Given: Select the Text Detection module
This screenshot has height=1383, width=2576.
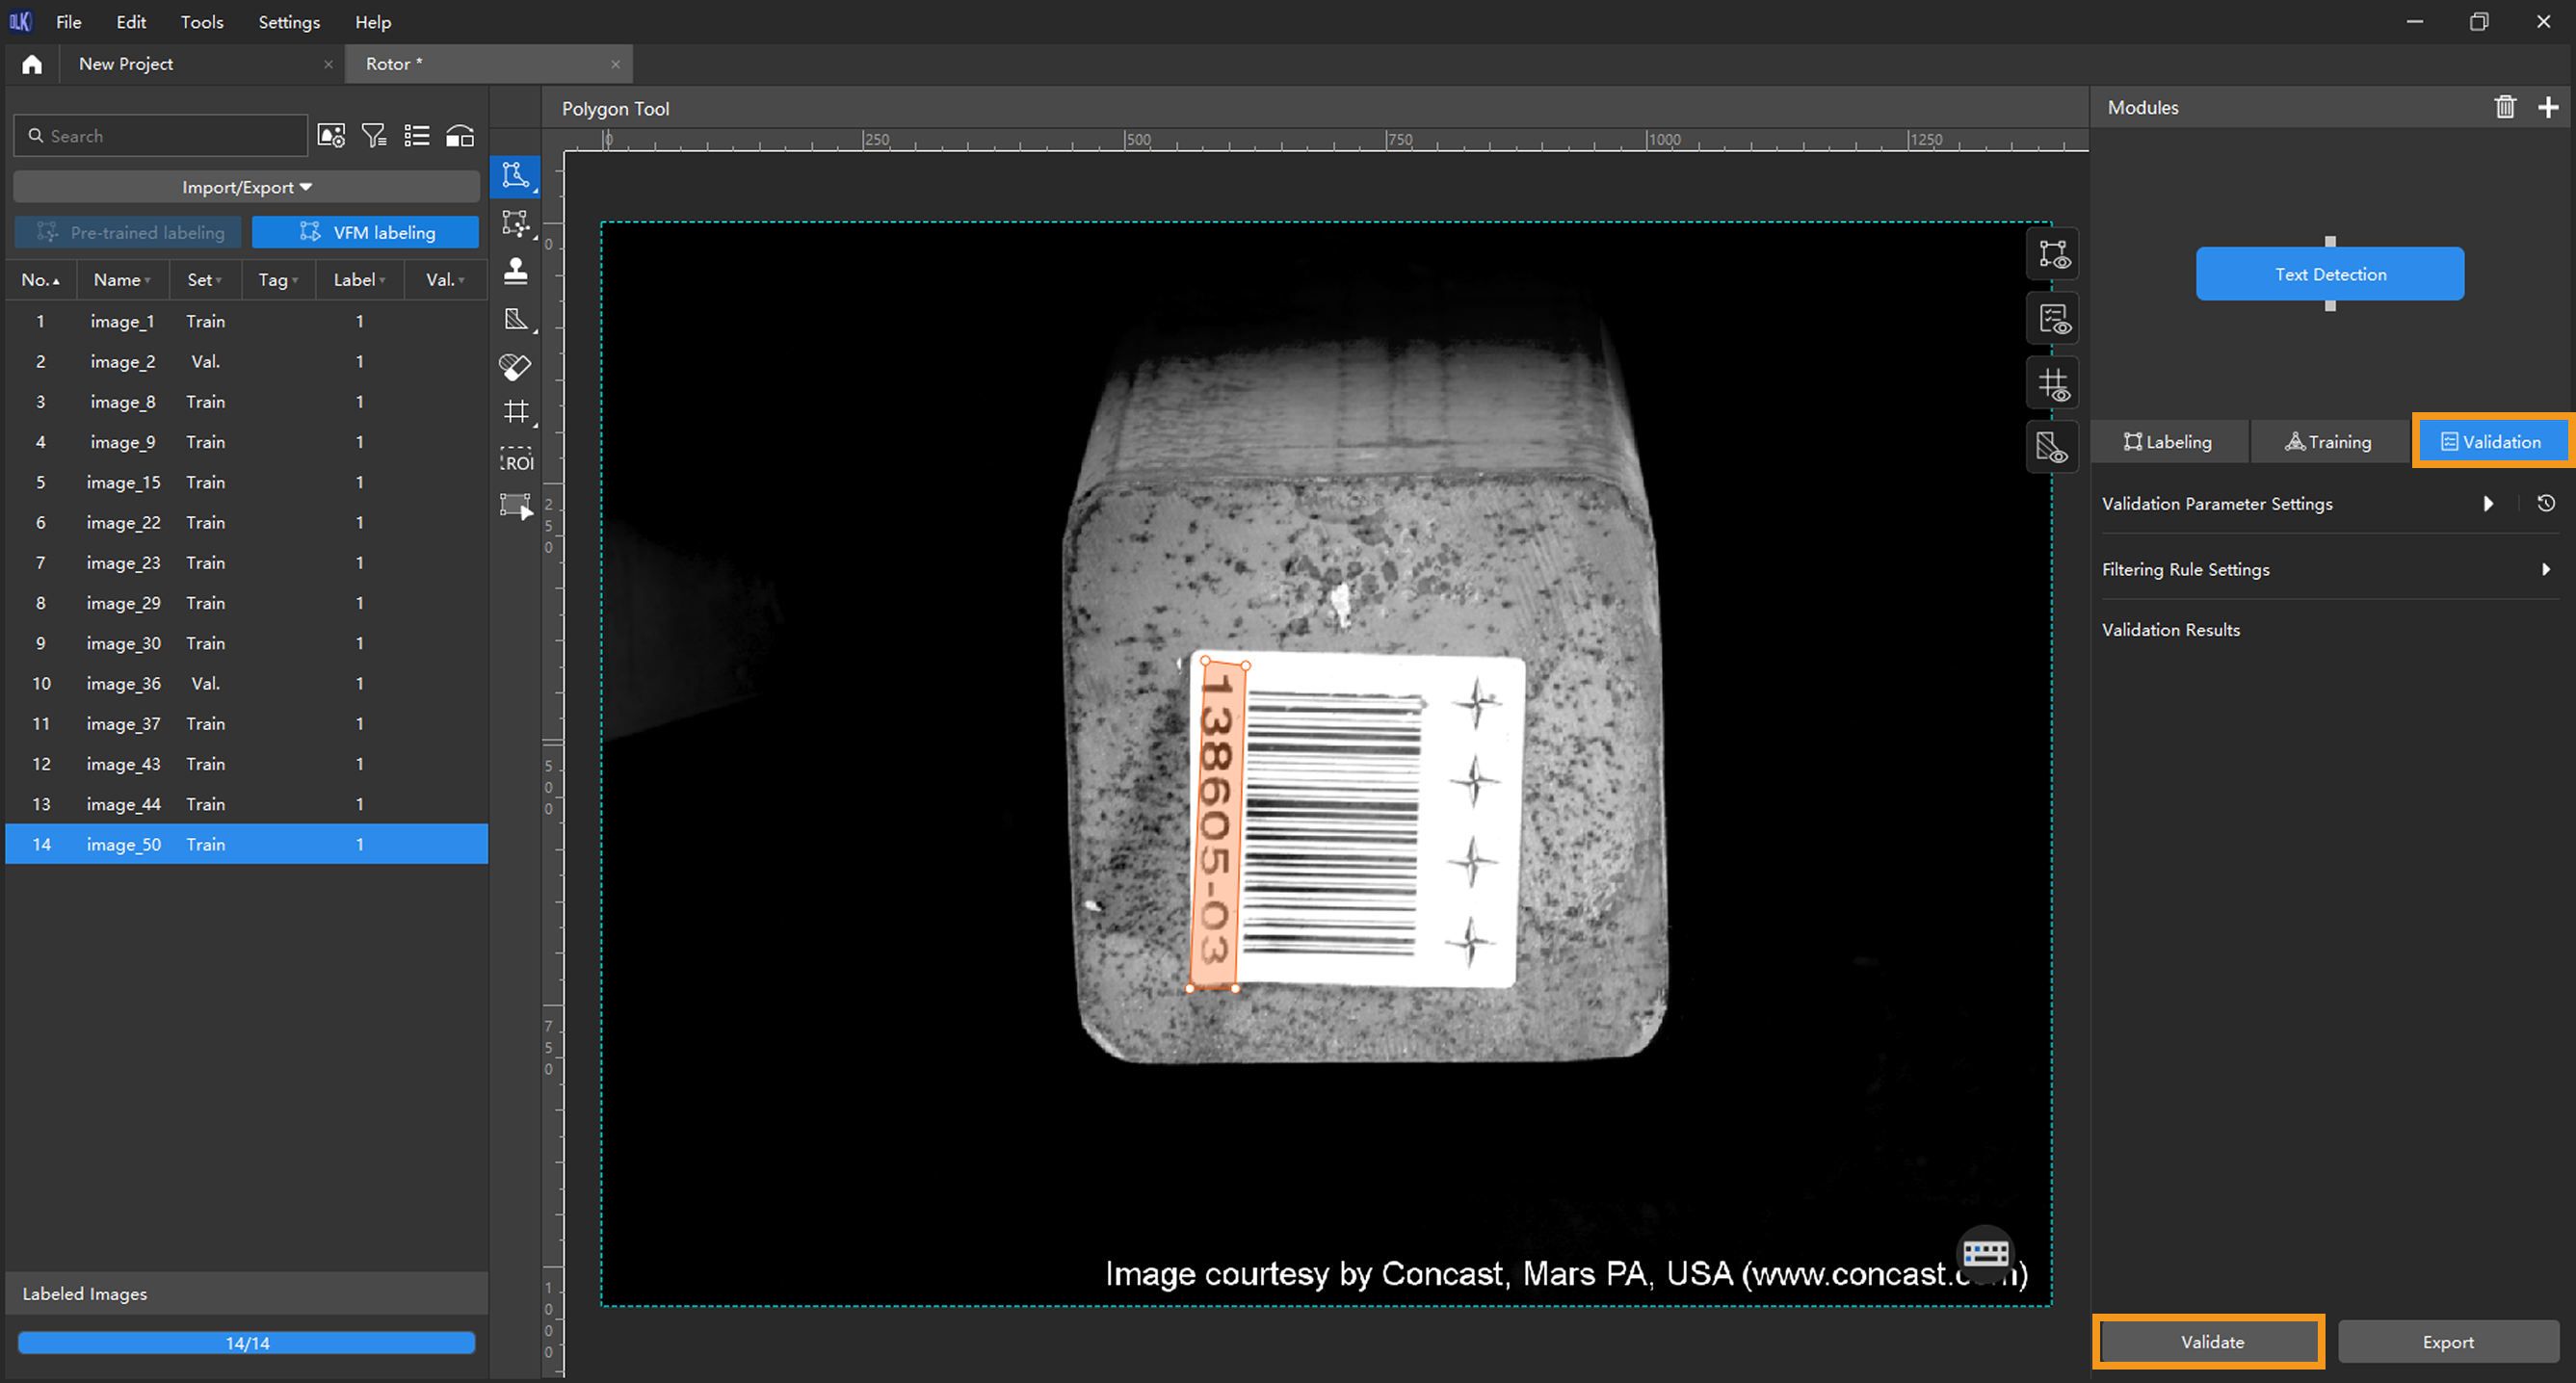Looking at the screenshot, I should (2329, 274).
